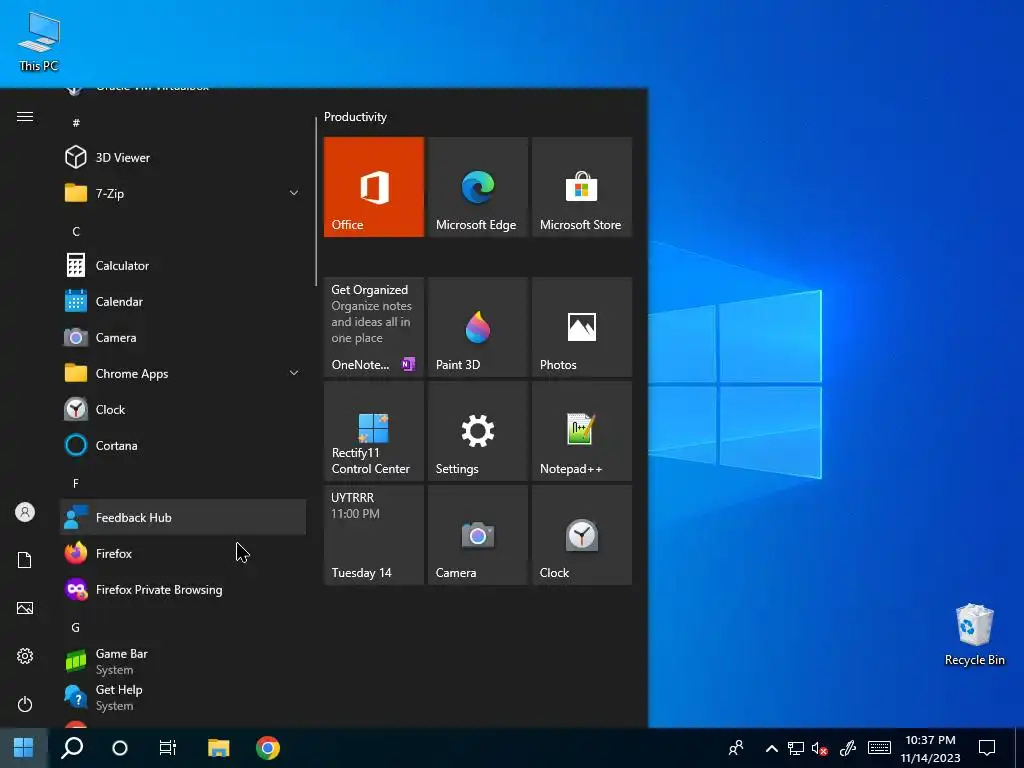Screen dimensions: 1024x768
Task: Open Windows Ink Workspace pen icon
Action: click(848, 748)
